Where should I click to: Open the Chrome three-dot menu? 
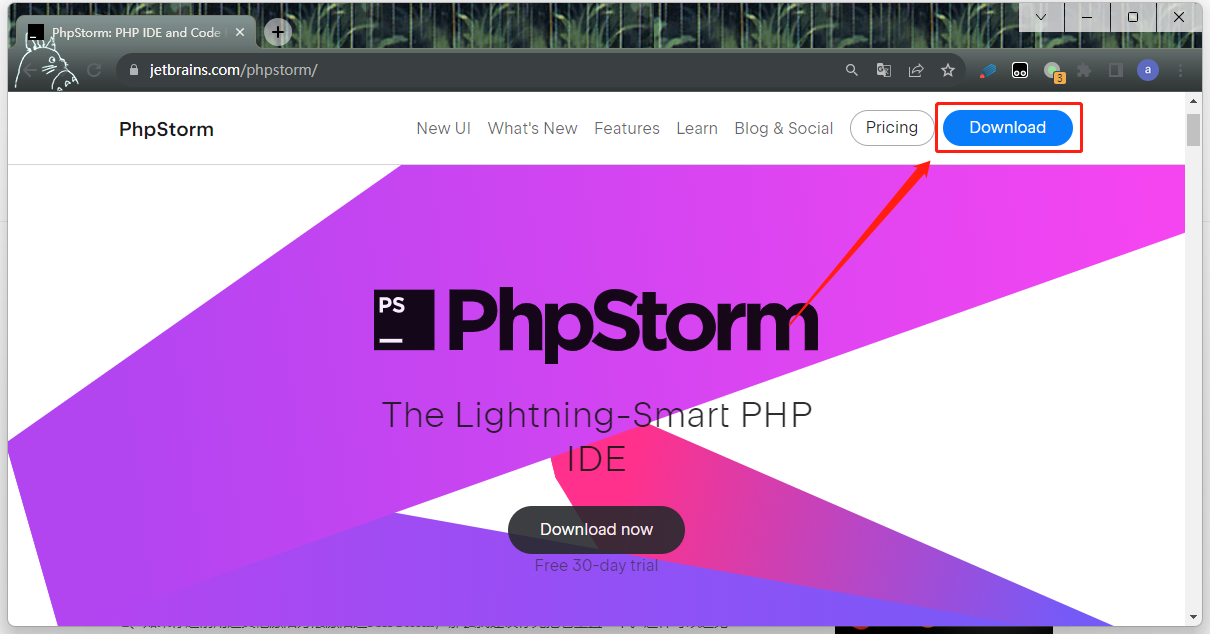[x=1180, y=70]
